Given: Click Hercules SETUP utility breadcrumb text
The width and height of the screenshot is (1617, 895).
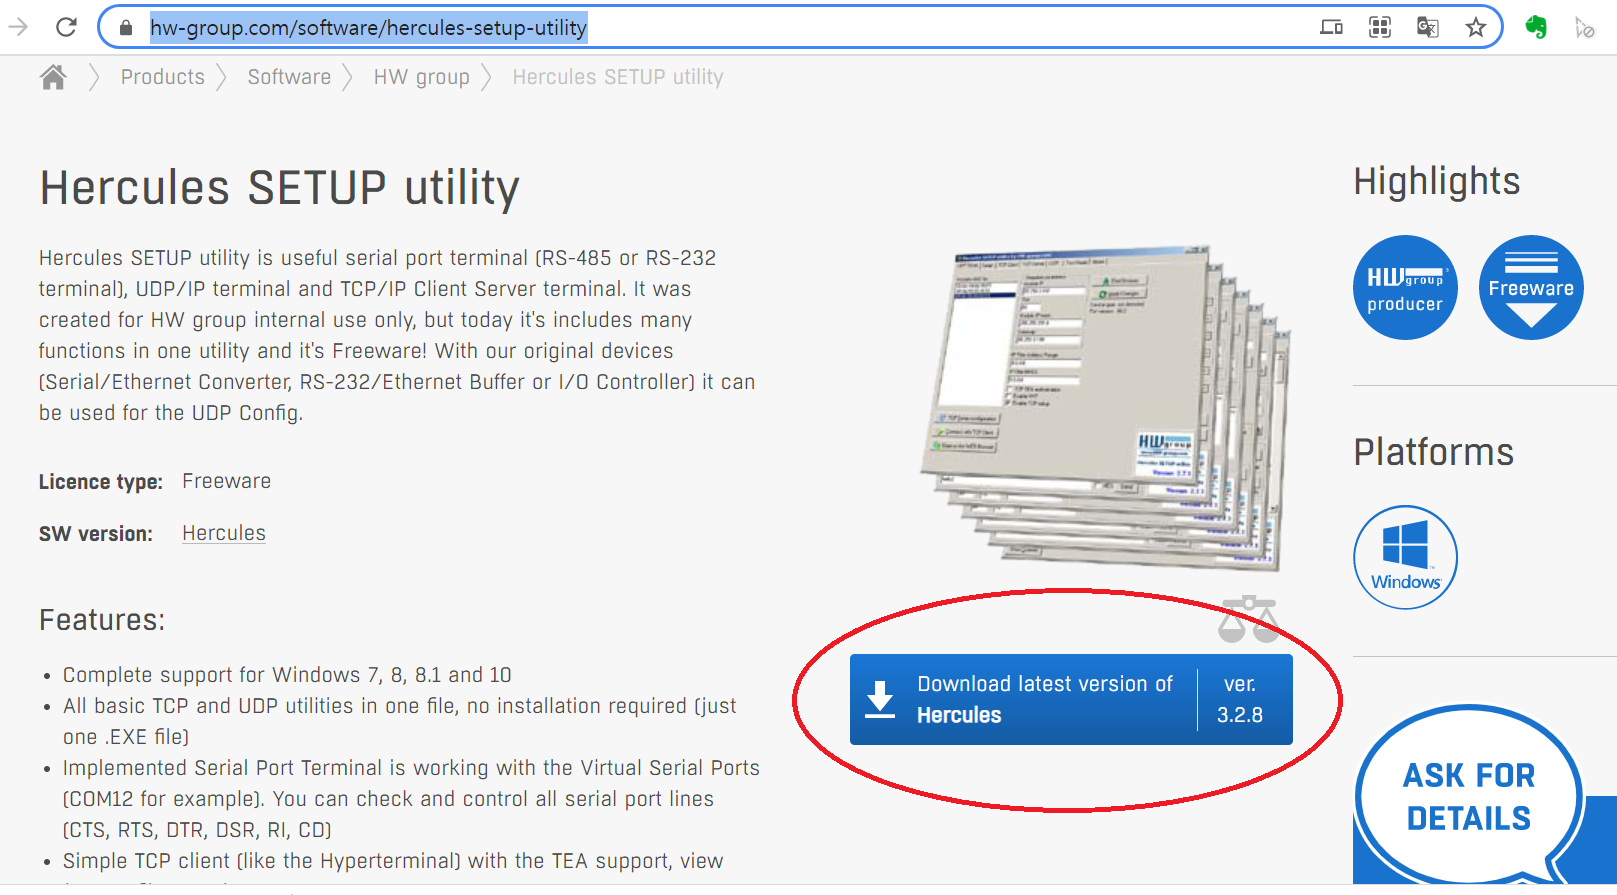Looking at the screenshot, I should pyautogui.click(x=618, y=77).
